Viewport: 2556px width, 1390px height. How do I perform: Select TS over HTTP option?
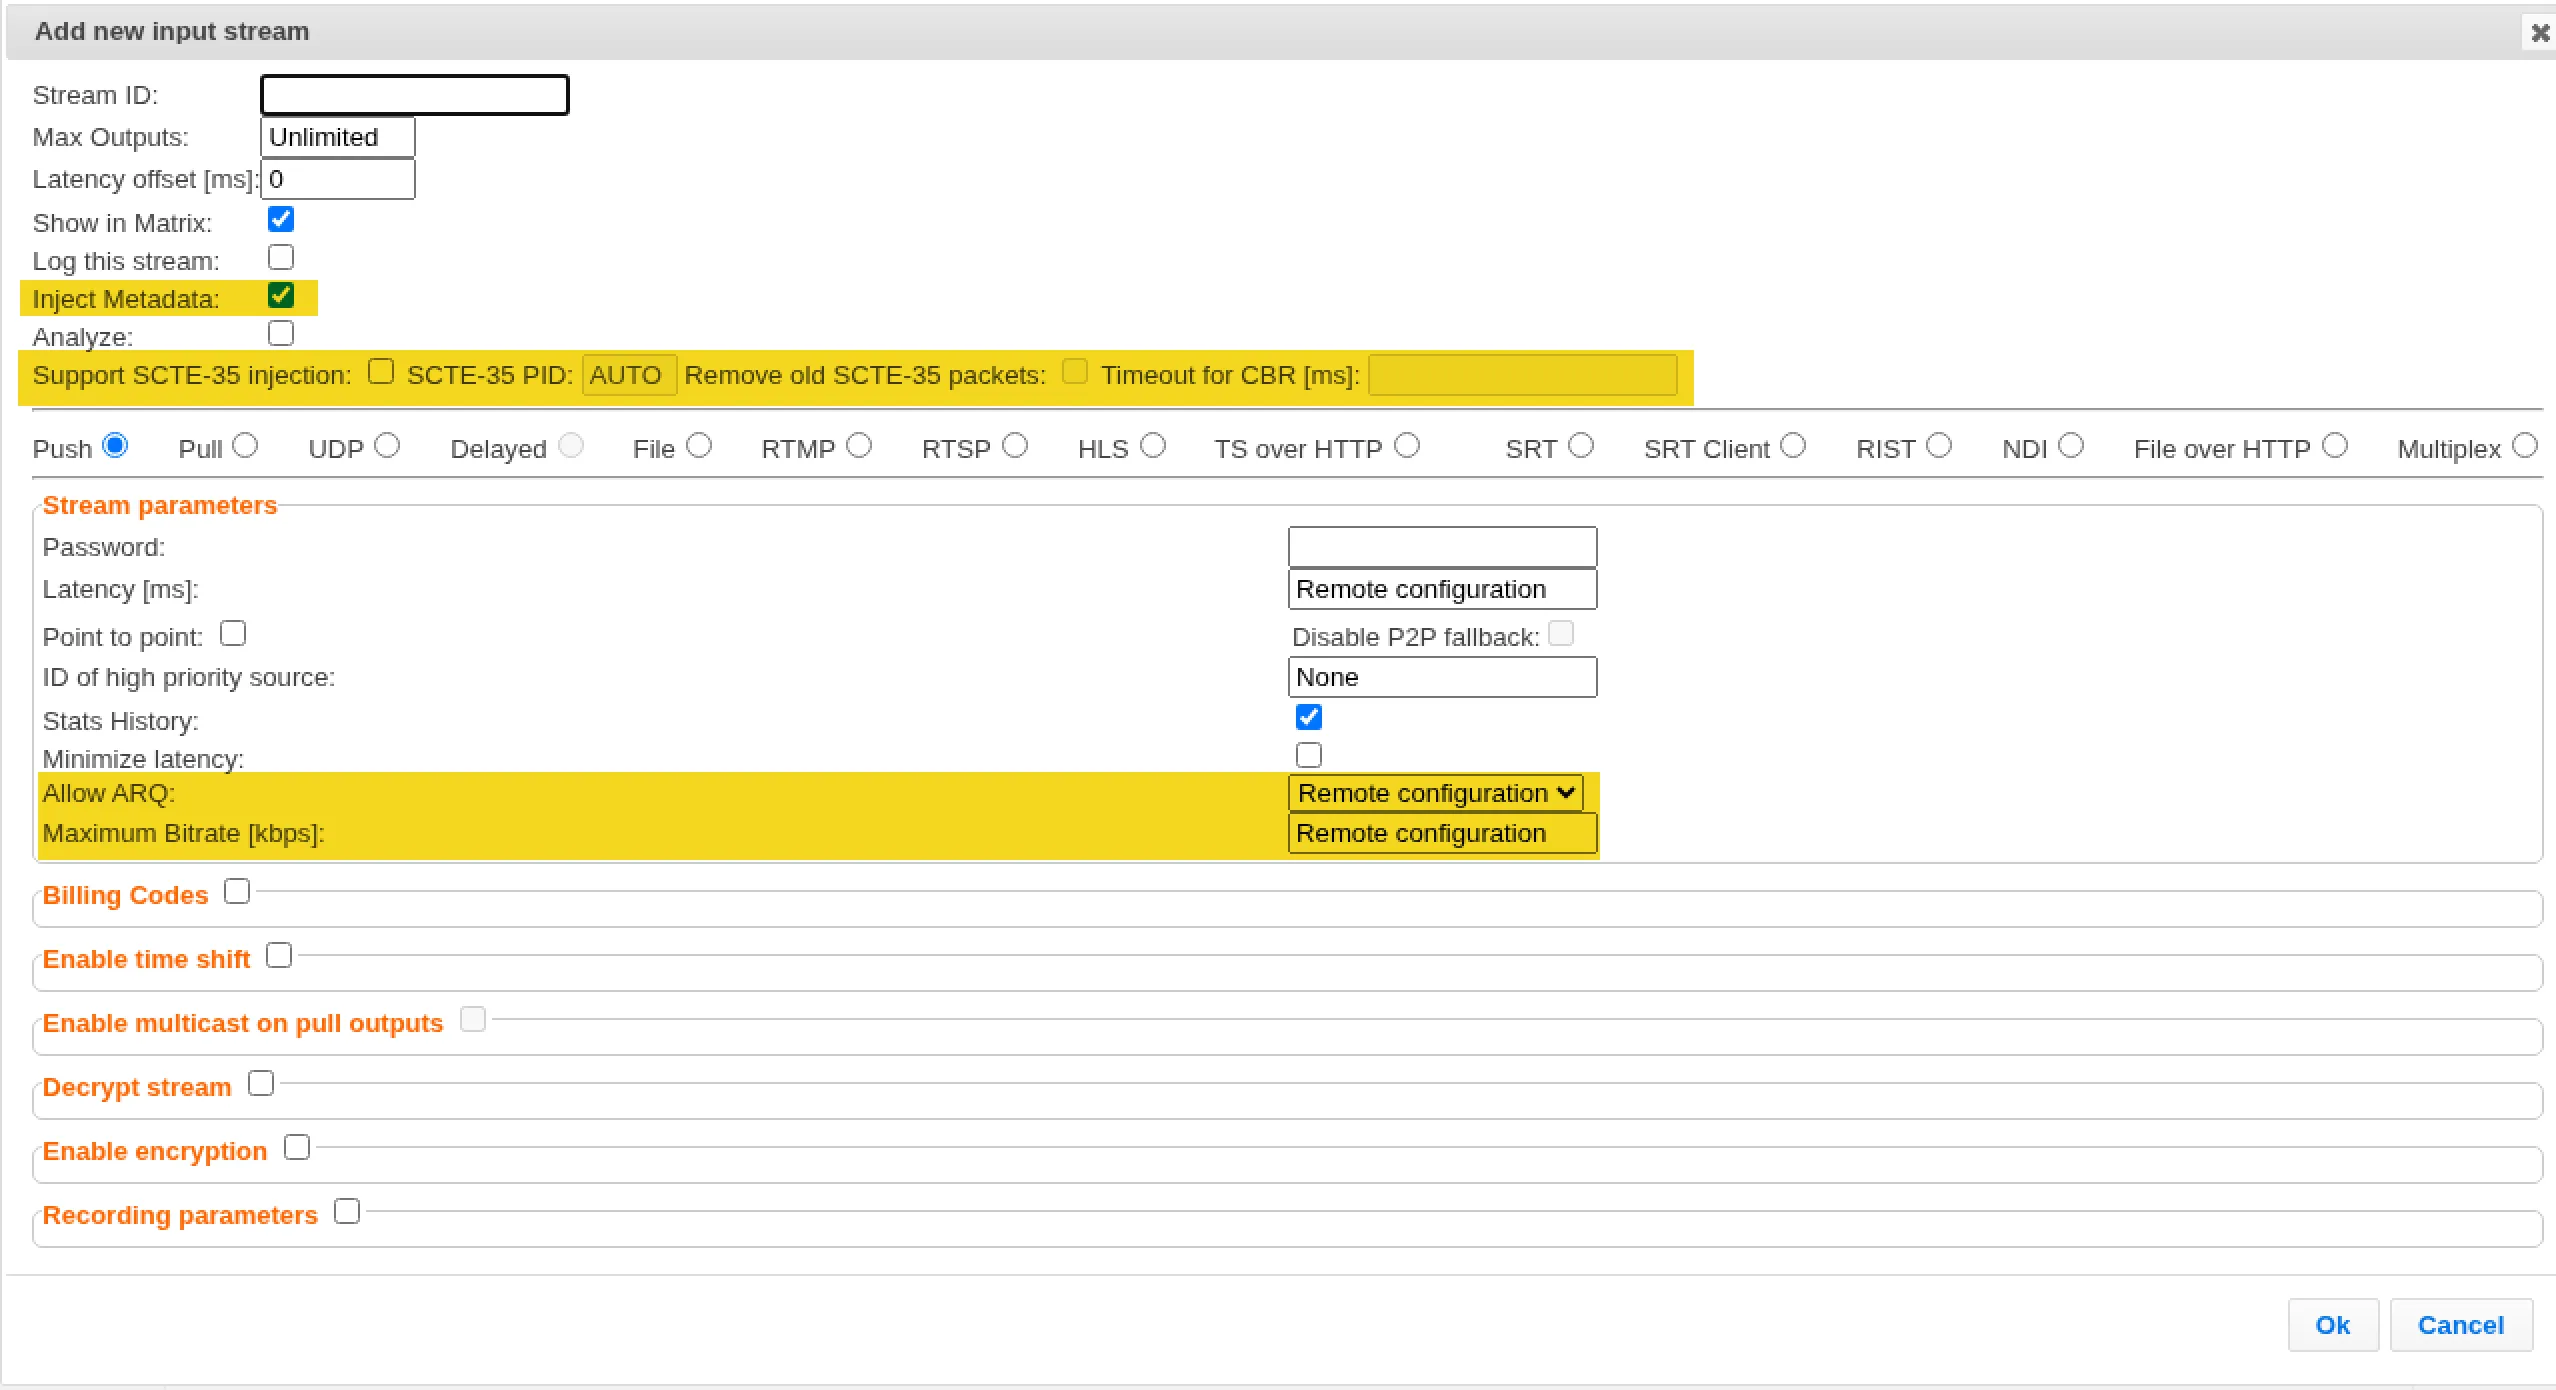pyautogui.click(x=1408, y=445)
